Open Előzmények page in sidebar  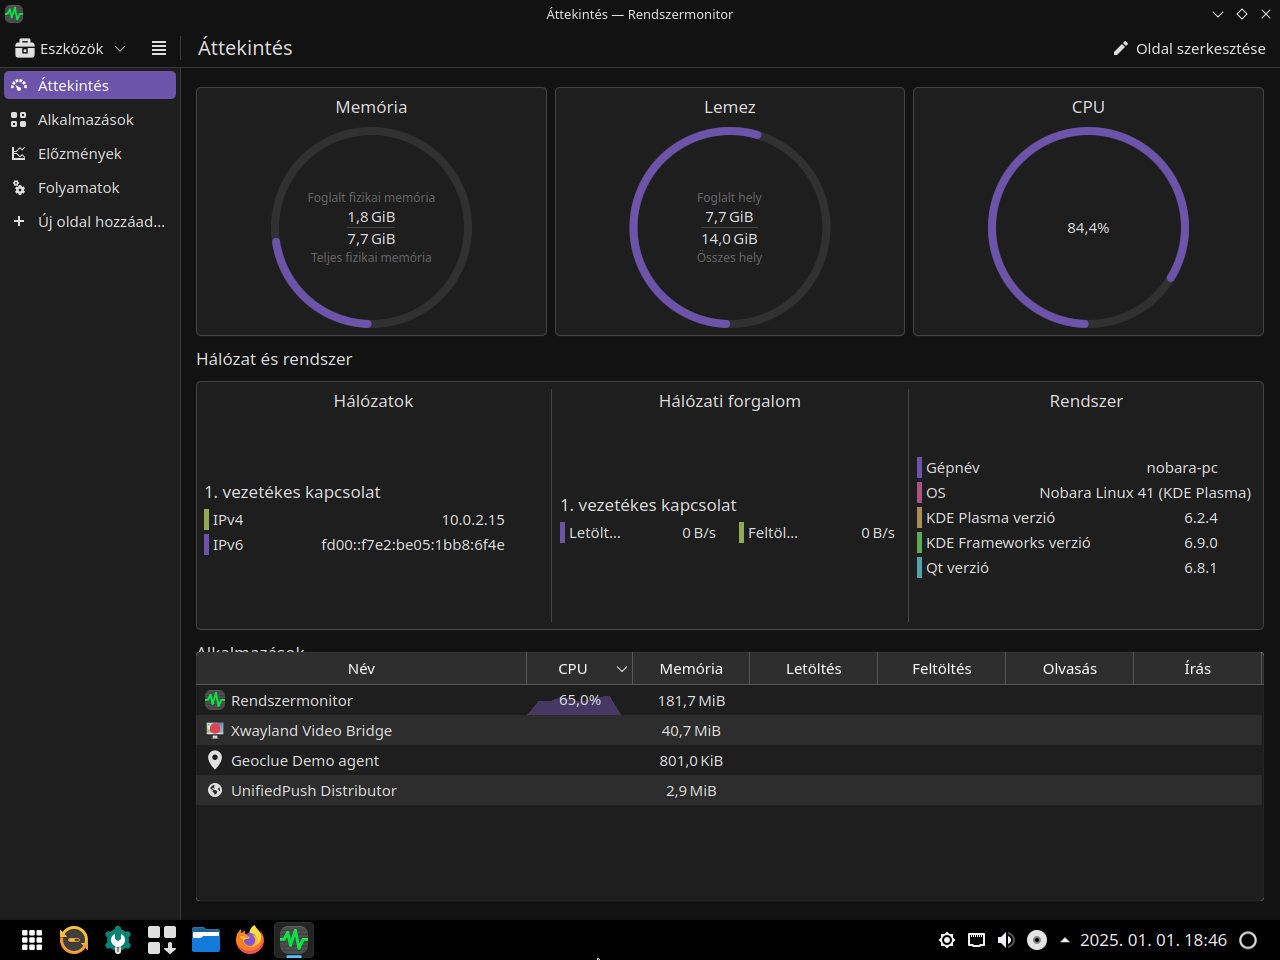coord(90,153)
